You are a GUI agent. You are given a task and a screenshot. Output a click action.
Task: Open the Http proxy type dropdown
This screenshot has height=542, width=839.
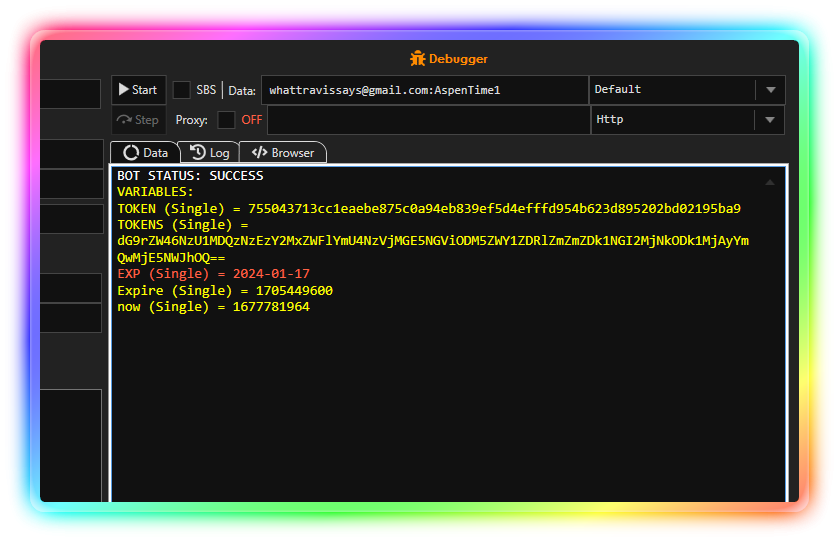click(688, 120)
